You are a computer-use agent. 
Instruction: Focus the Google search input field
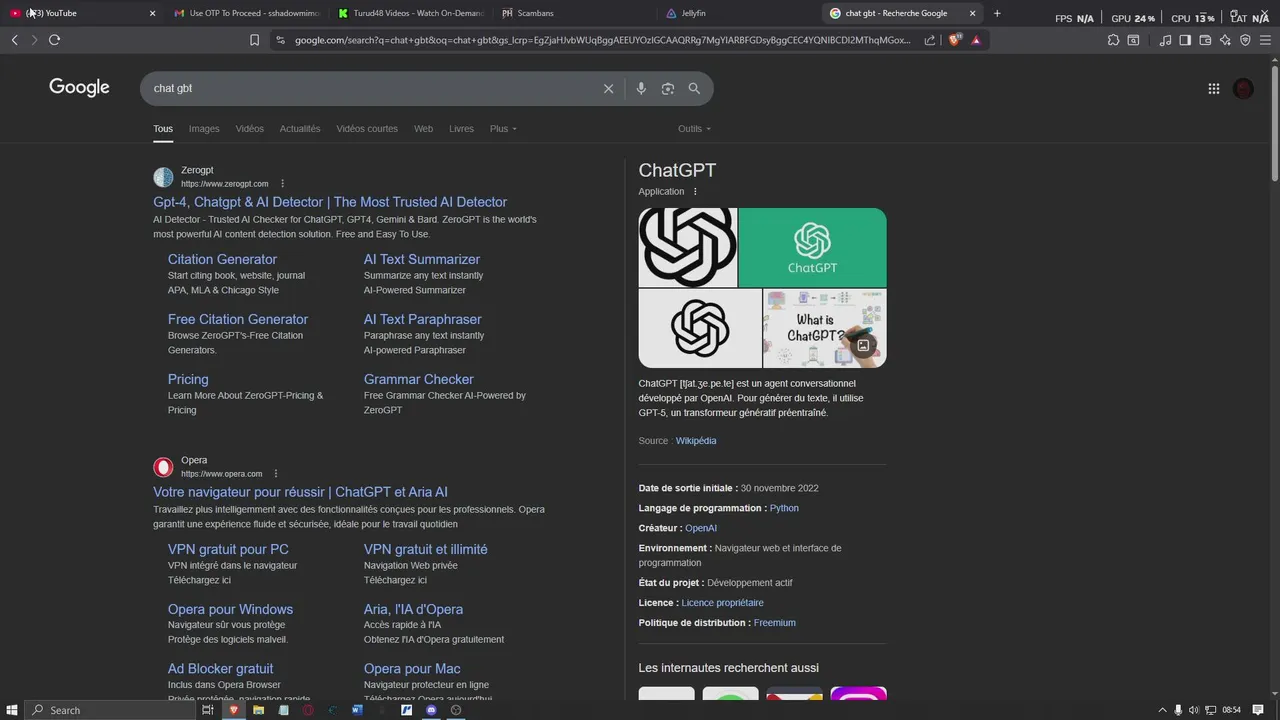(x=370, y=89)
